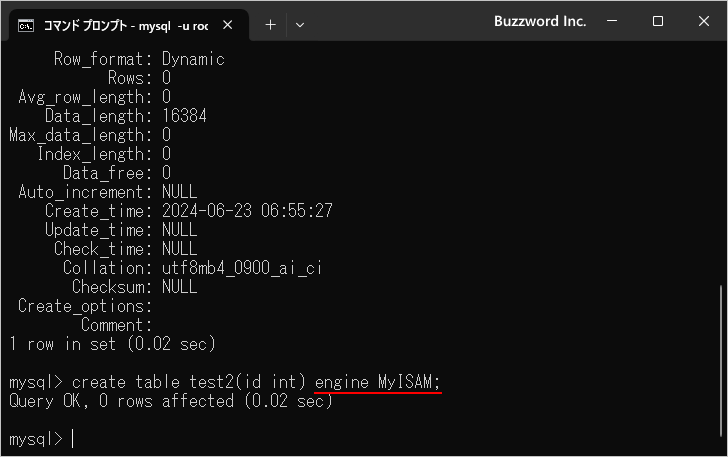The image size is (728, 457).
Task: Click the create table test2 command line
Action: [225, 382]
